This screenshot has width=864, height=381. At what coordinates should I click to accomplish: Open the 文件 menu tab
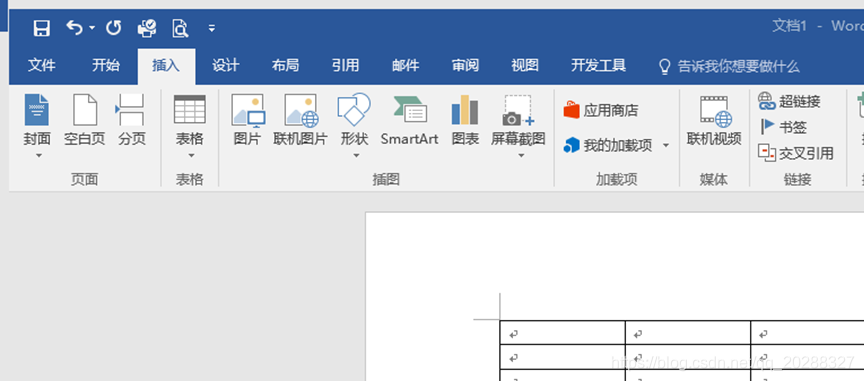click(42, 66)
